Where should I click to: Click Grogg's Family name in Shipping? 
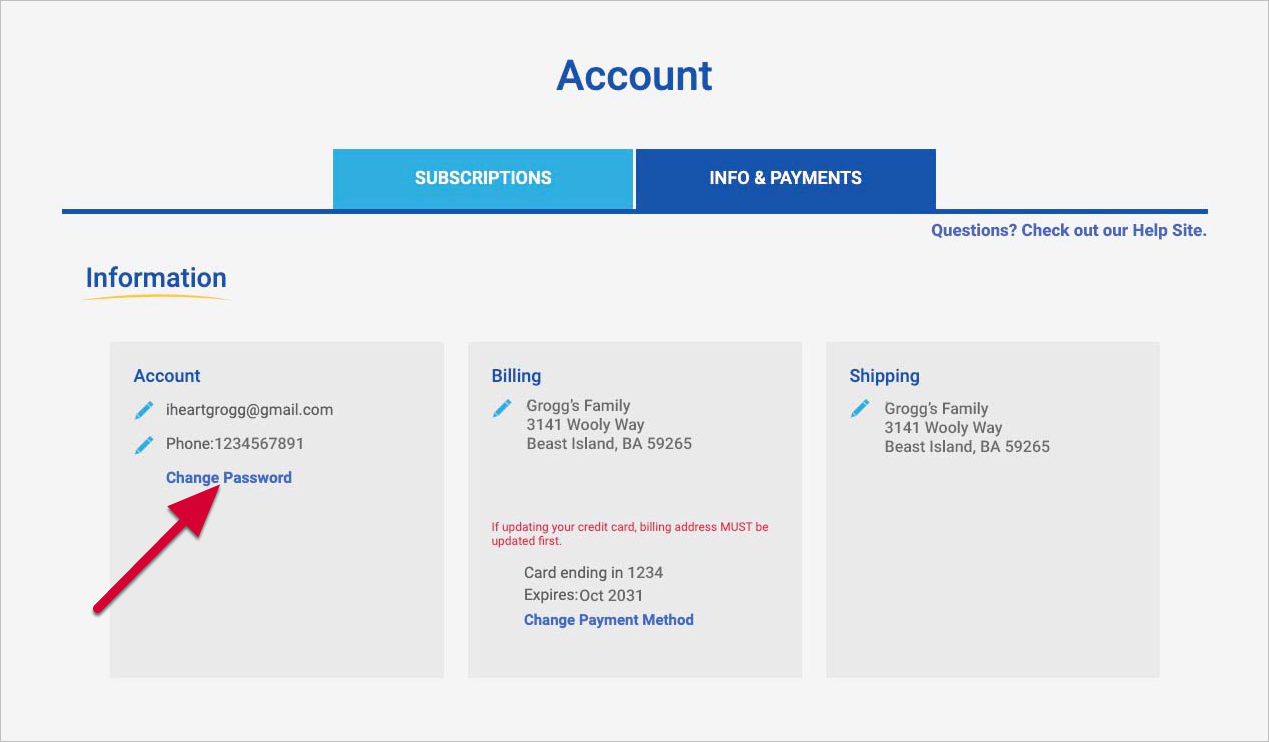pos(937,409)
